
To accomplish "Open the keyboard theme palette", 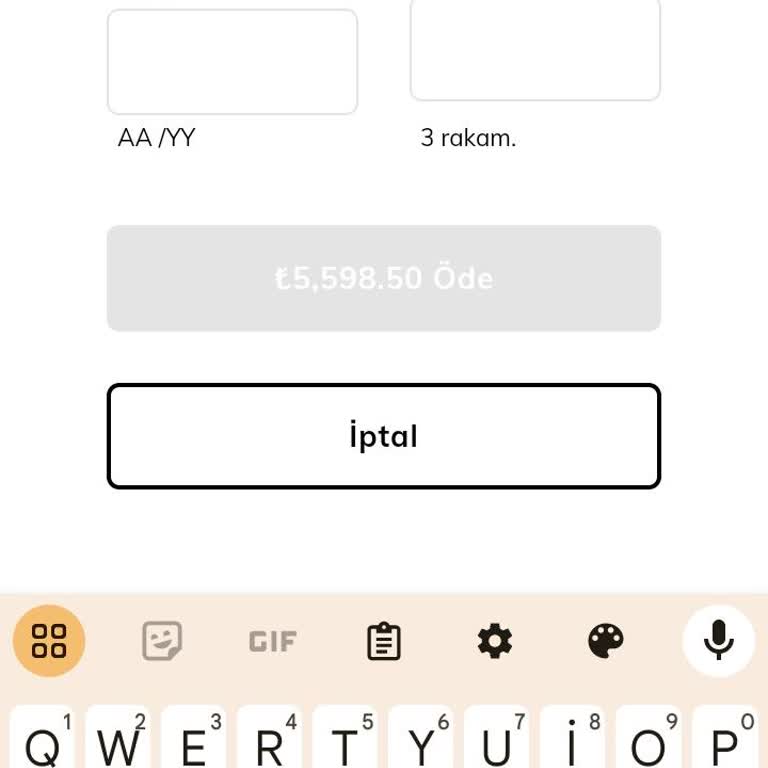I will click(606, 641).
